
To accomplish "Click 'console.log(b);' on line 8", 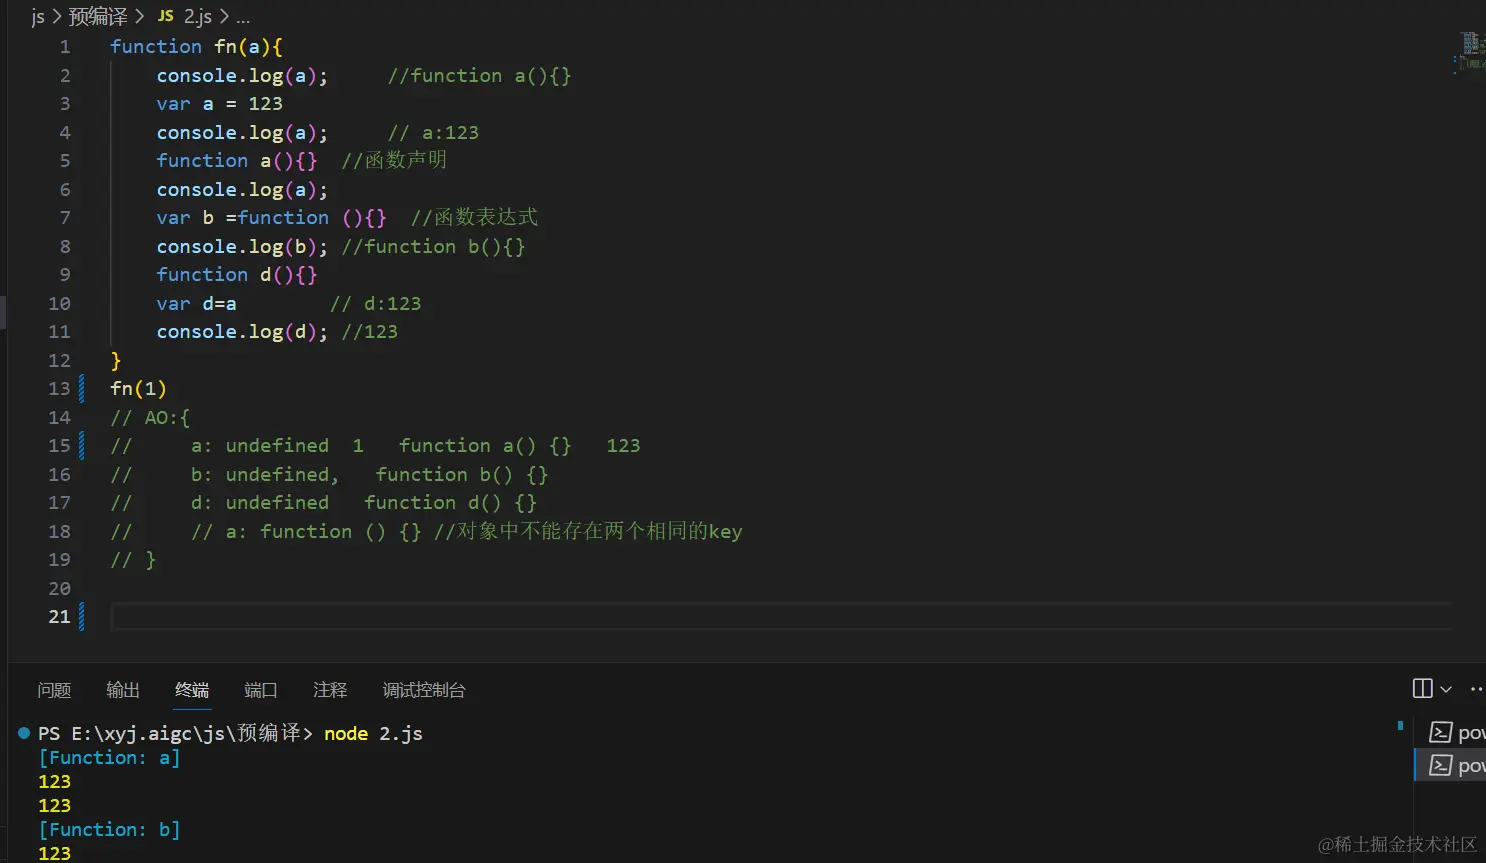I will [x=242, y=247].
